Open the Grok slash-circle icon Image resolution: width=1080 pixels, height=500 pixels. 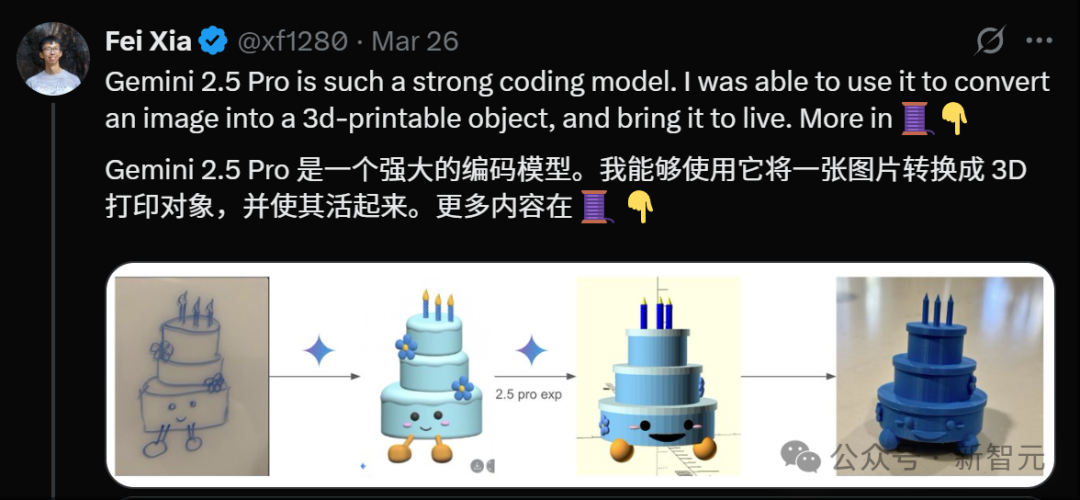point(990,41)
